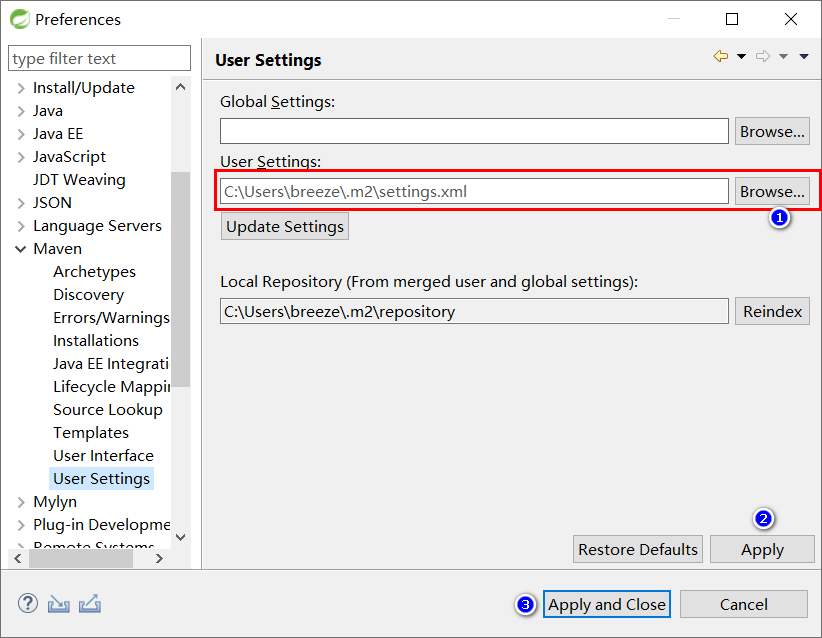The width and height of the screenshot is (822, 638).
Task: Select Errors/Warnings under Maven
Action: 111,318
